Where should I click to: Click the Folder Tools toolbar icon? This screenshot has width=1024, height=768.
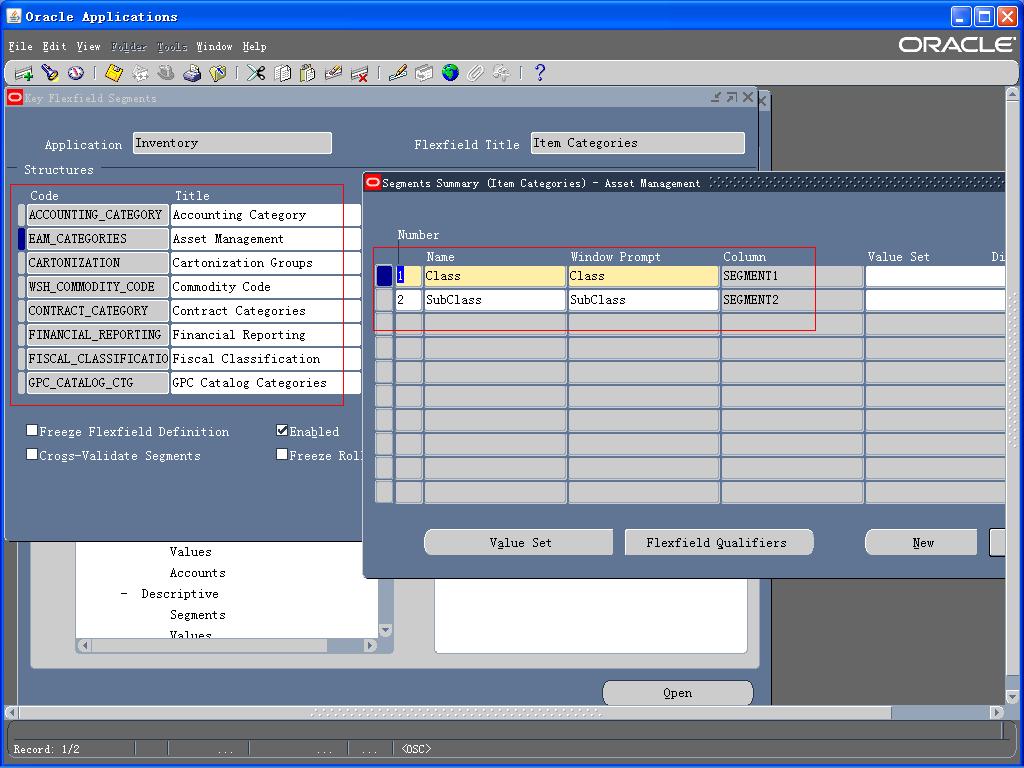tap(502, 73)
